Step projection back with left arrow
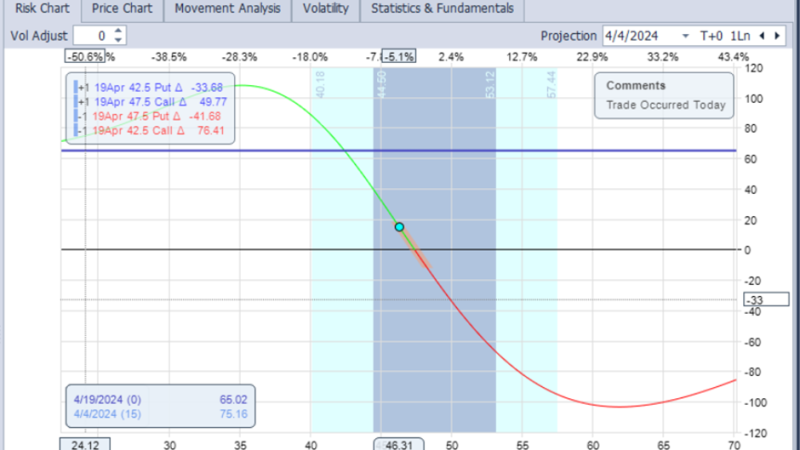The width and height of the screenshot is (800, 450). click(x=763, y=35)
